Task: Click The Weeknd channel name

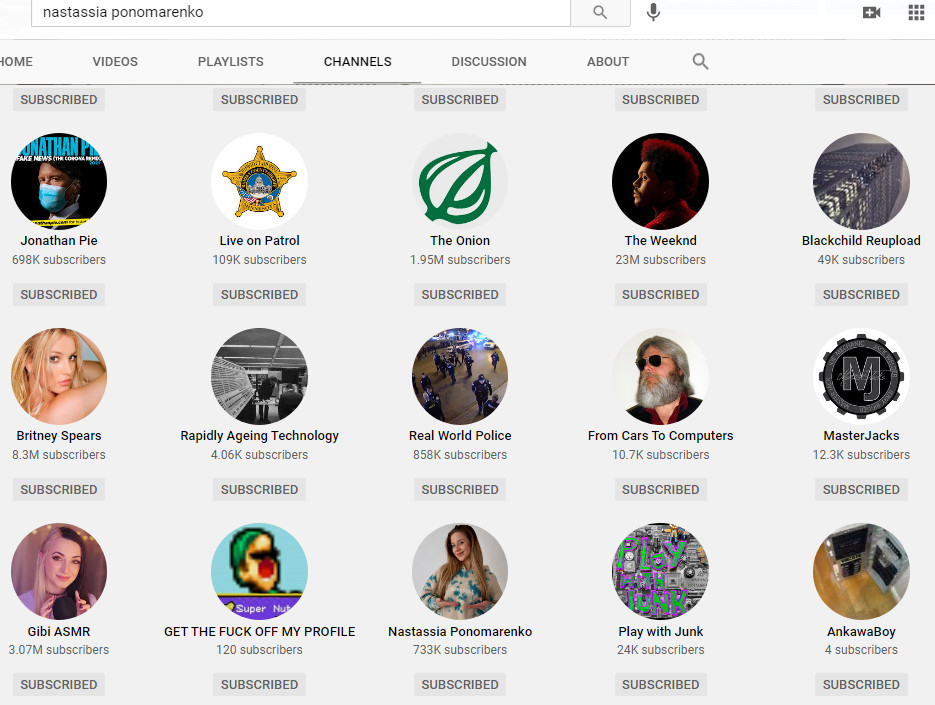Action: (661, 240)
